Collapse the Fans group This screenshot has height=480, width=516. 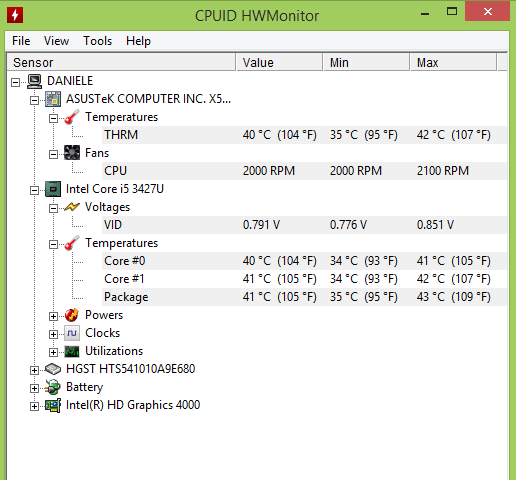[53, 154]
